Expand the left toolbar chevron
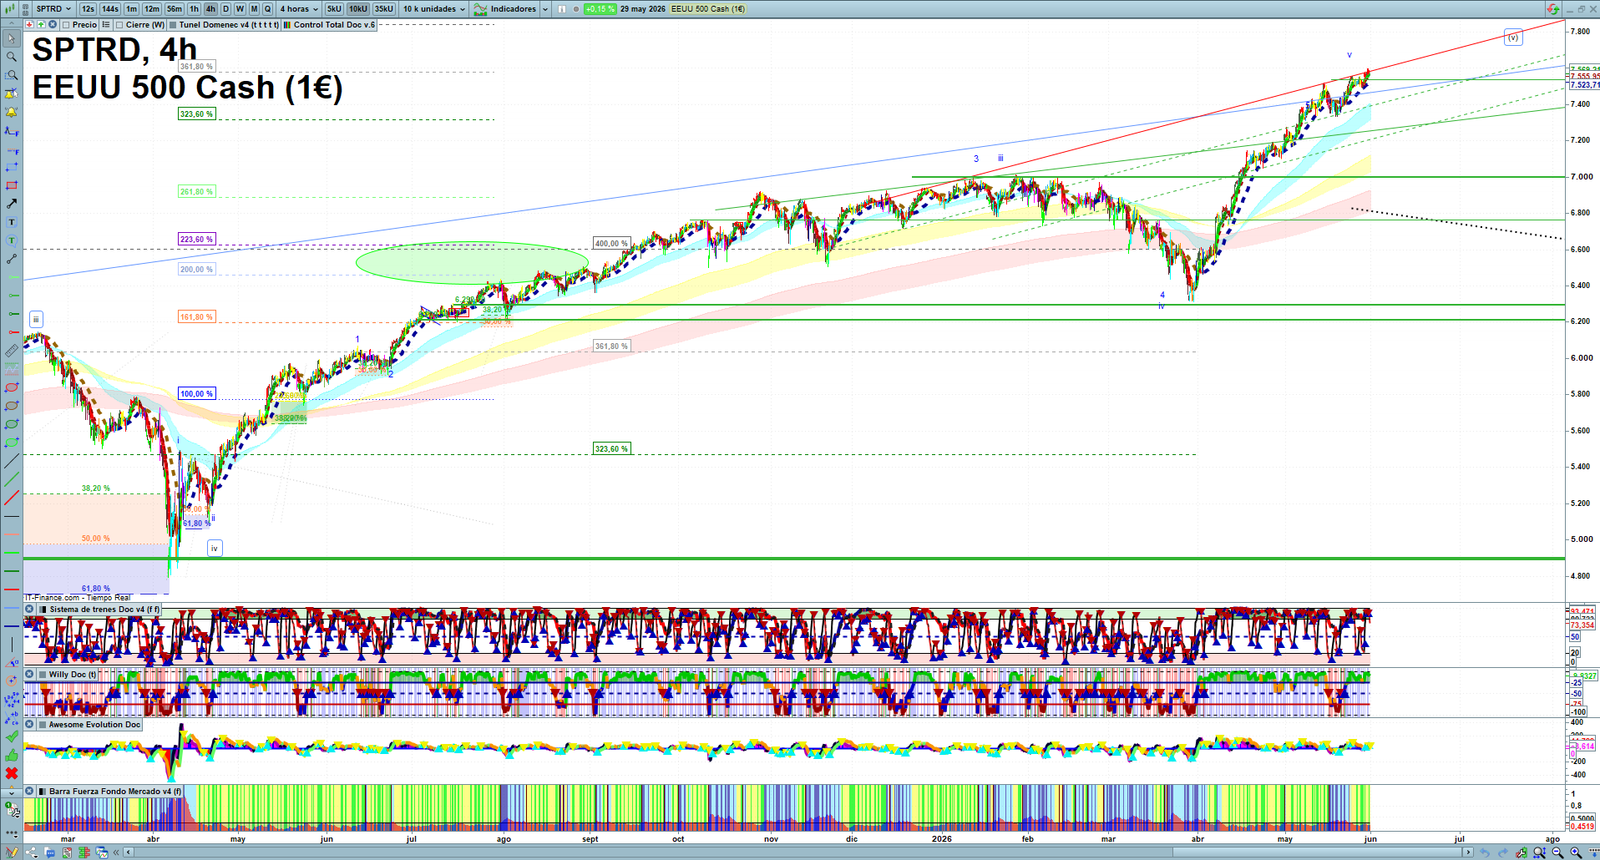1600x860 pixels. pos(12,791)
